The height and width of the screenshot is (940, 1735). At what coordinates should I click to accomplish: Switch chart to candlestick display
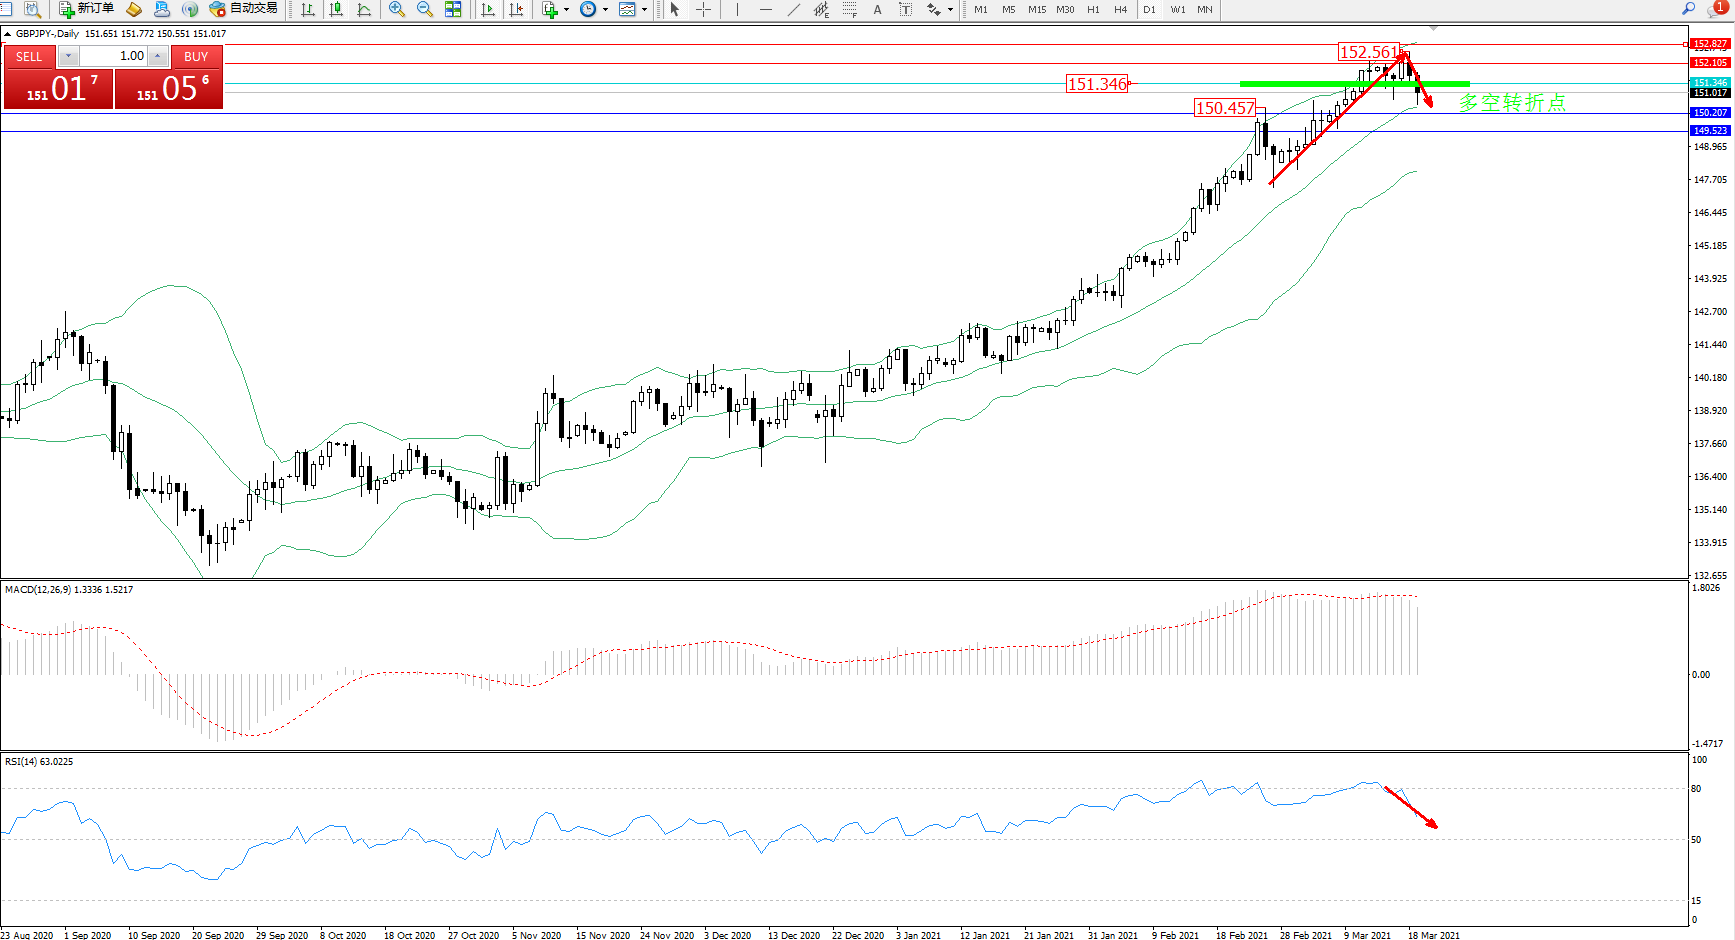pos(336,9)
